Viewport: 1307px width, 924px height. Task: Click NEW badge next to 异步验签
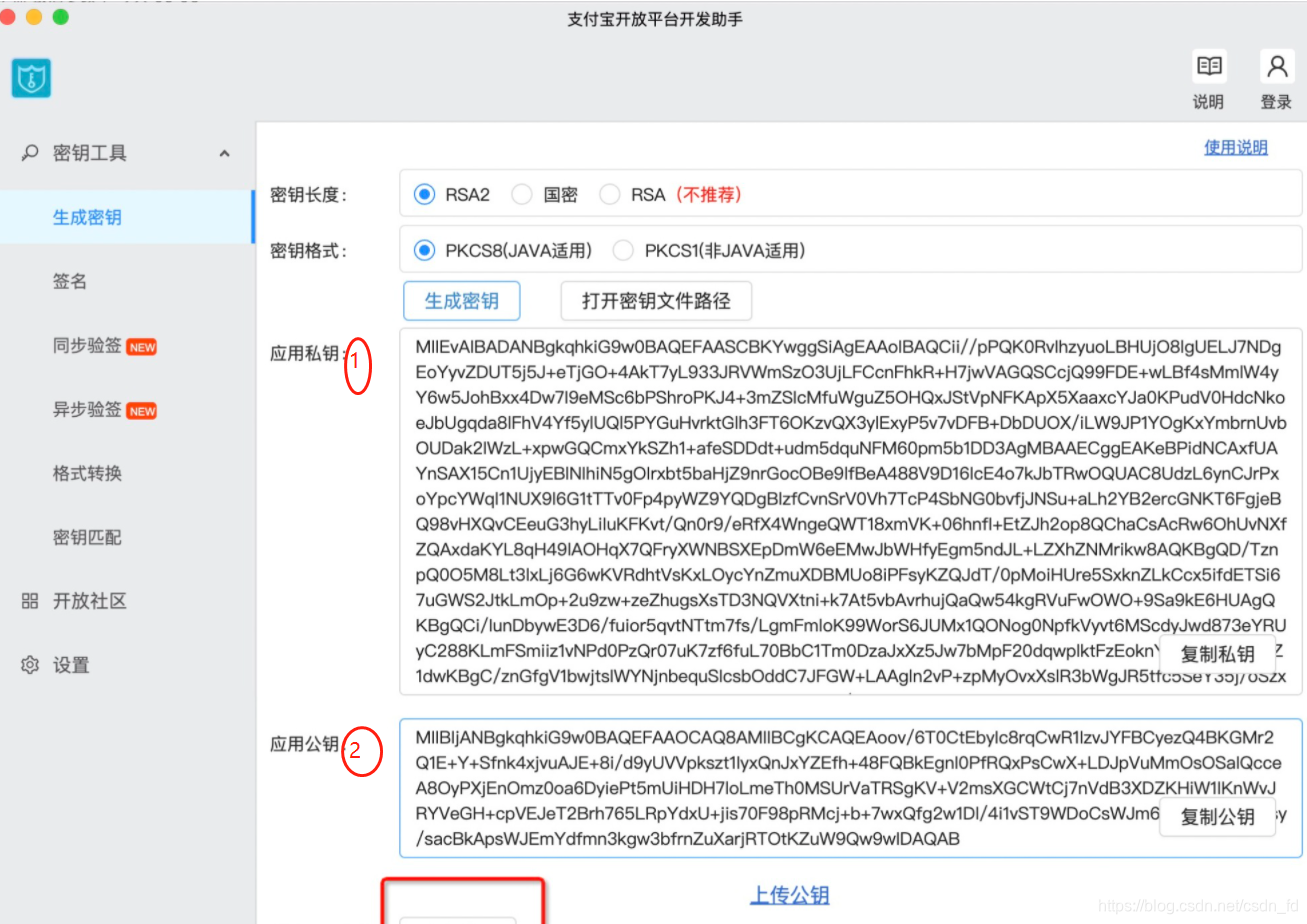click(x=142, y=411)
